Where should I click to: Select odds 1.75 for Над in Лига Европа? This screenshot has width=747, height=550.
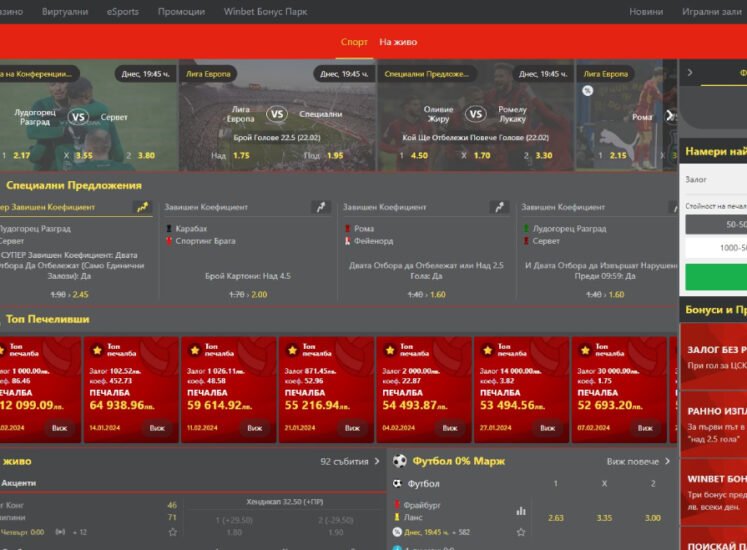241,156
